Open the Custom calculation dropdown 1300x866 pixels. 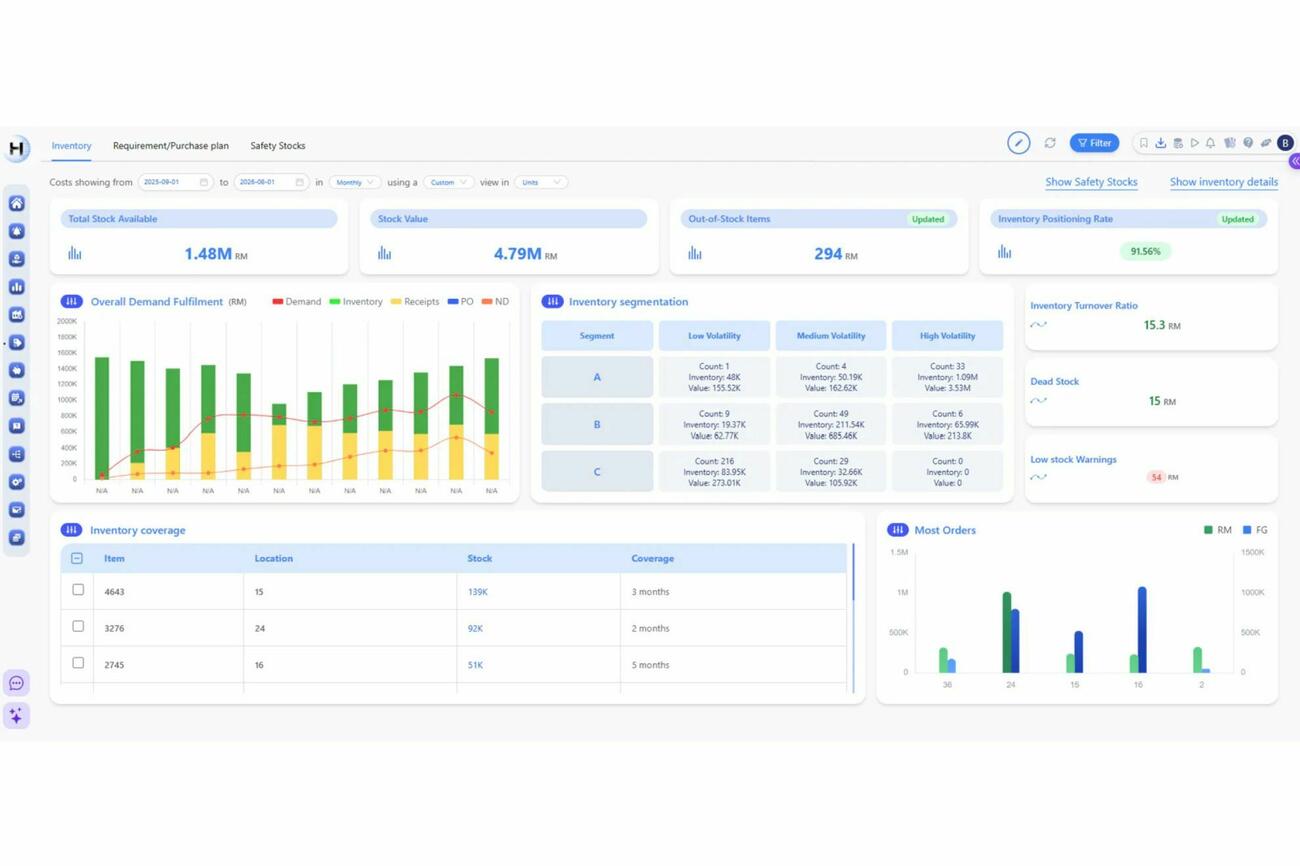pos(448,182)
